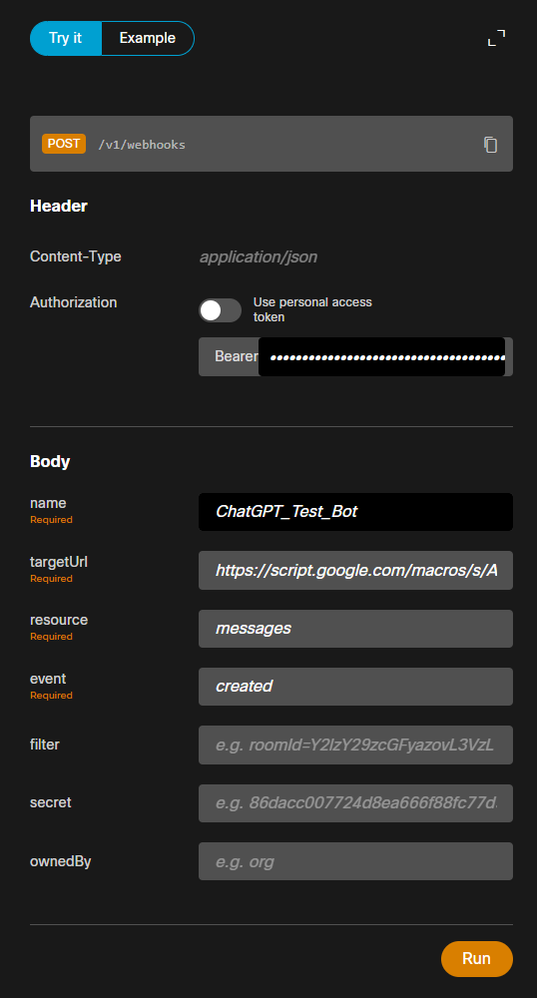
Task: Click the targetUrl field label
Action: pos(59,562)
